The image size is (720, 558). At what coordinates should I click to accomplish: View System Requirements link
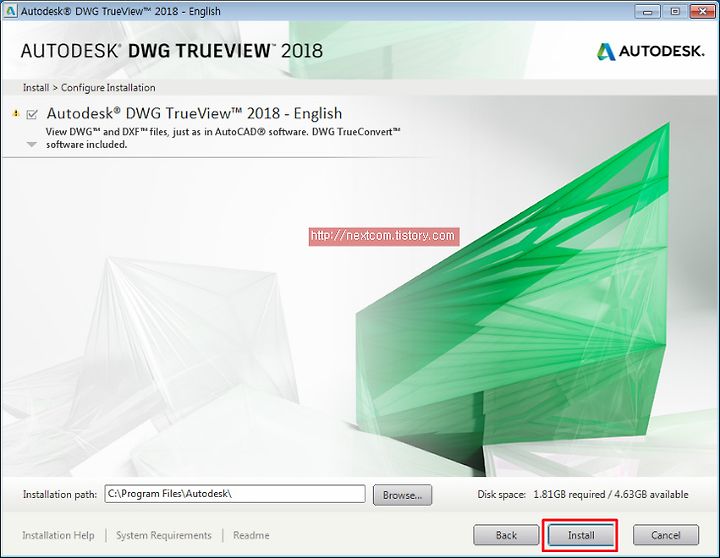(164, 535)
